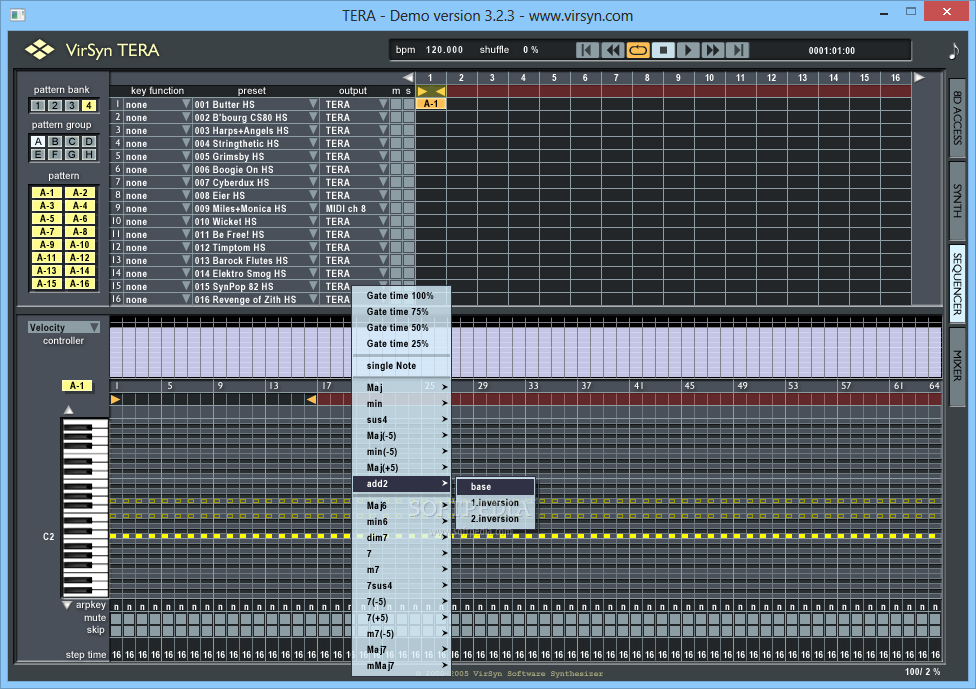Viewport: 976px width, 689px height.
Task: Select pattern group H
Action: pos(89,154)
